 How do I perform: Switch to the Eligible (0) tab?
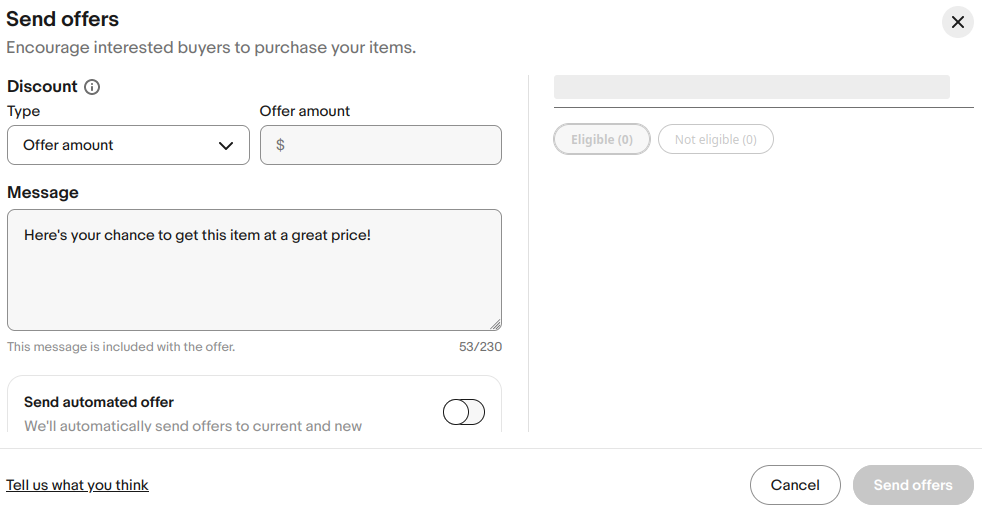click(602, 140)
